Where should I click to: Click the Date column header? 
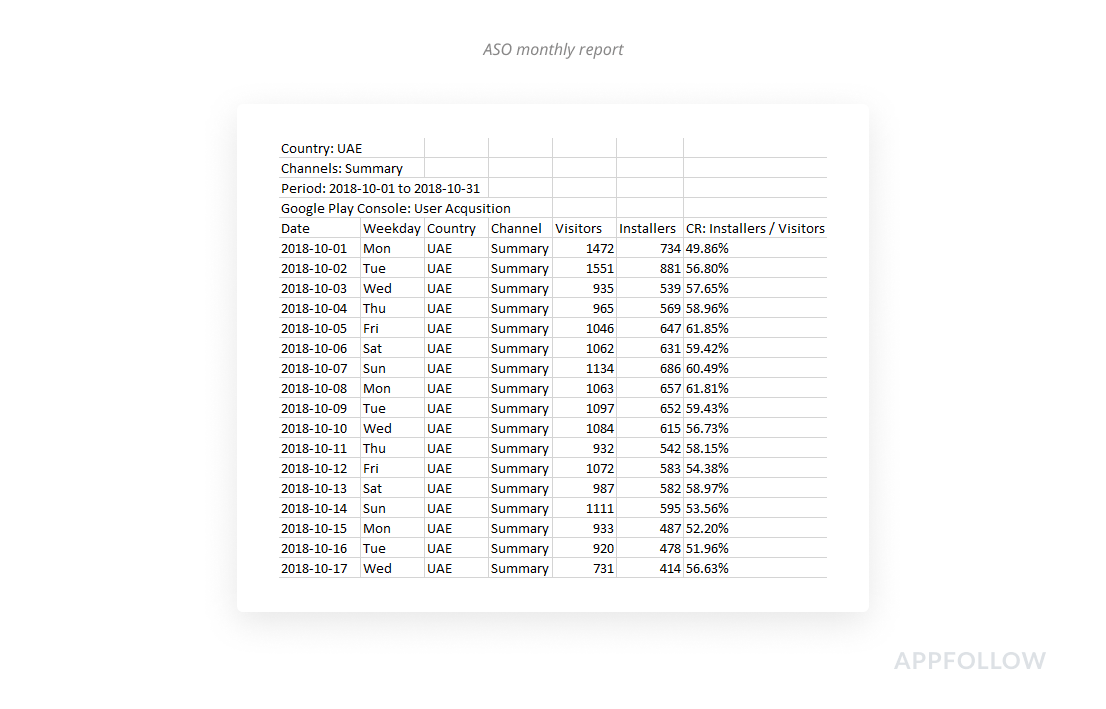(296, 229)
